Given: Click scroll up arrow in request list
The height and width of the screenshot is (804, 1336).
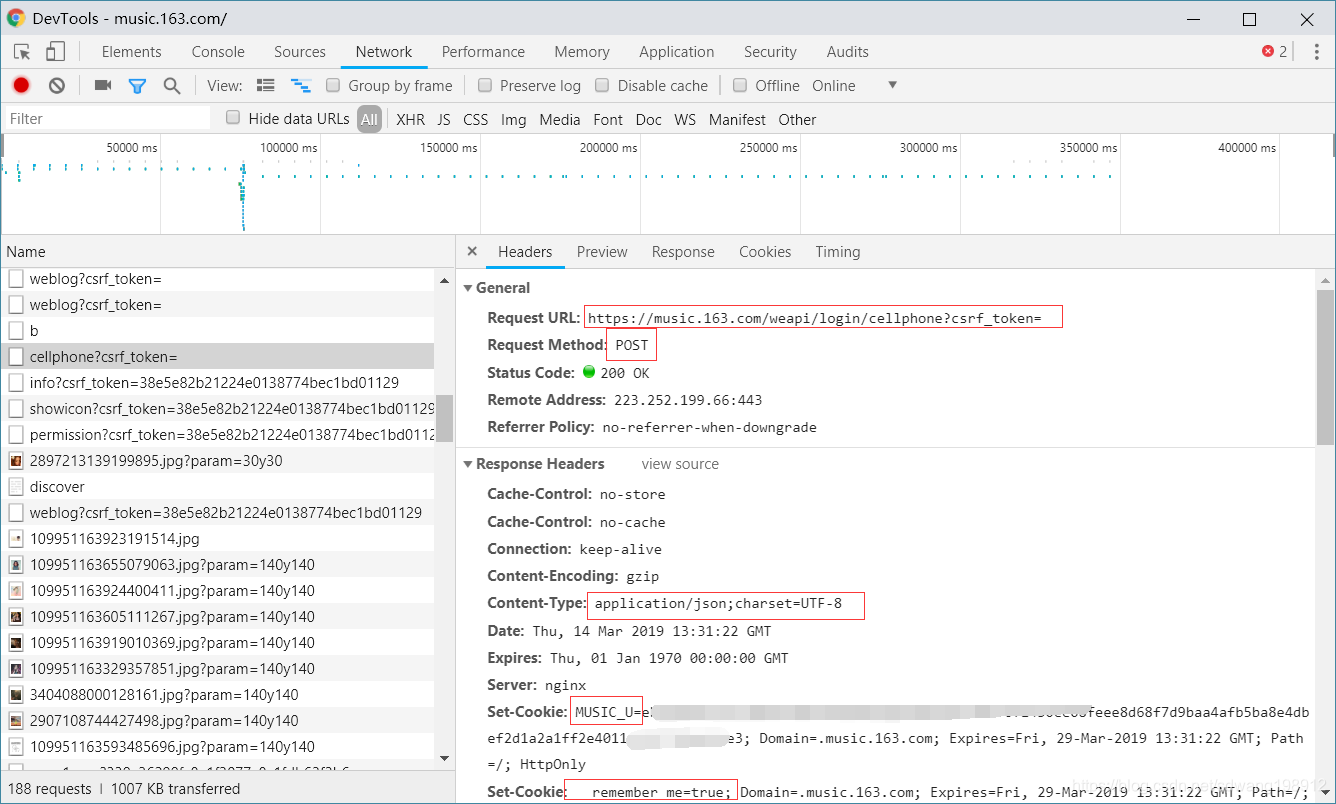Looking at the screenshot, I should (445, 281).
